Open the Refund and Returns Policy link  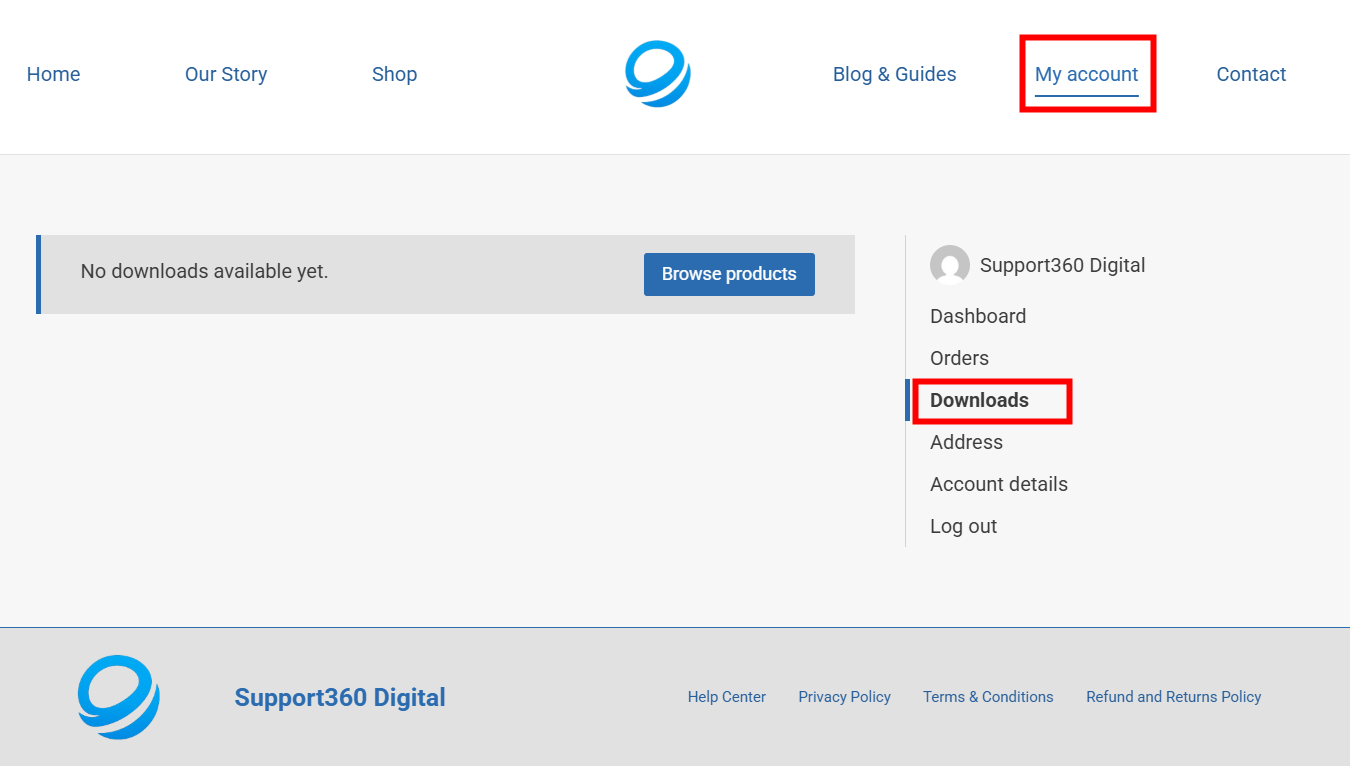pos(1173,697)
